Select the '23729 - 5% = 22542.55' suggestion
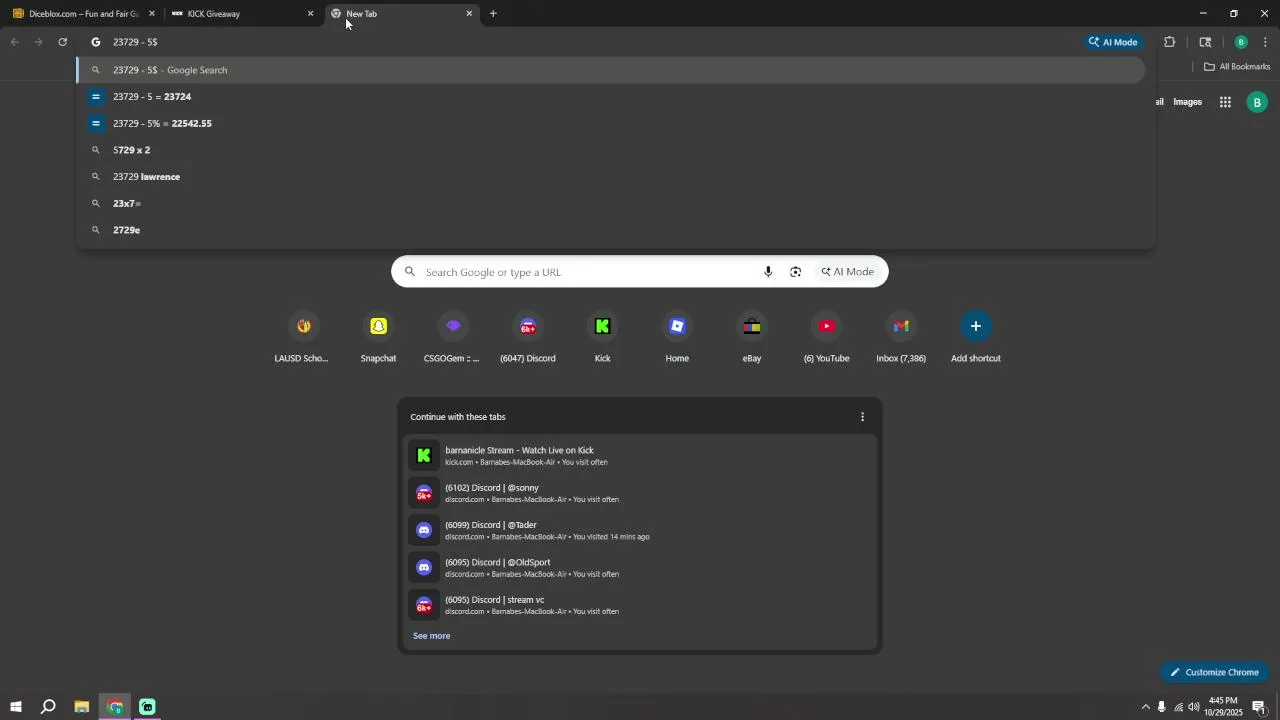This screenshot has width=1280, height=720. pyautogui.click(x=610, y=124)
